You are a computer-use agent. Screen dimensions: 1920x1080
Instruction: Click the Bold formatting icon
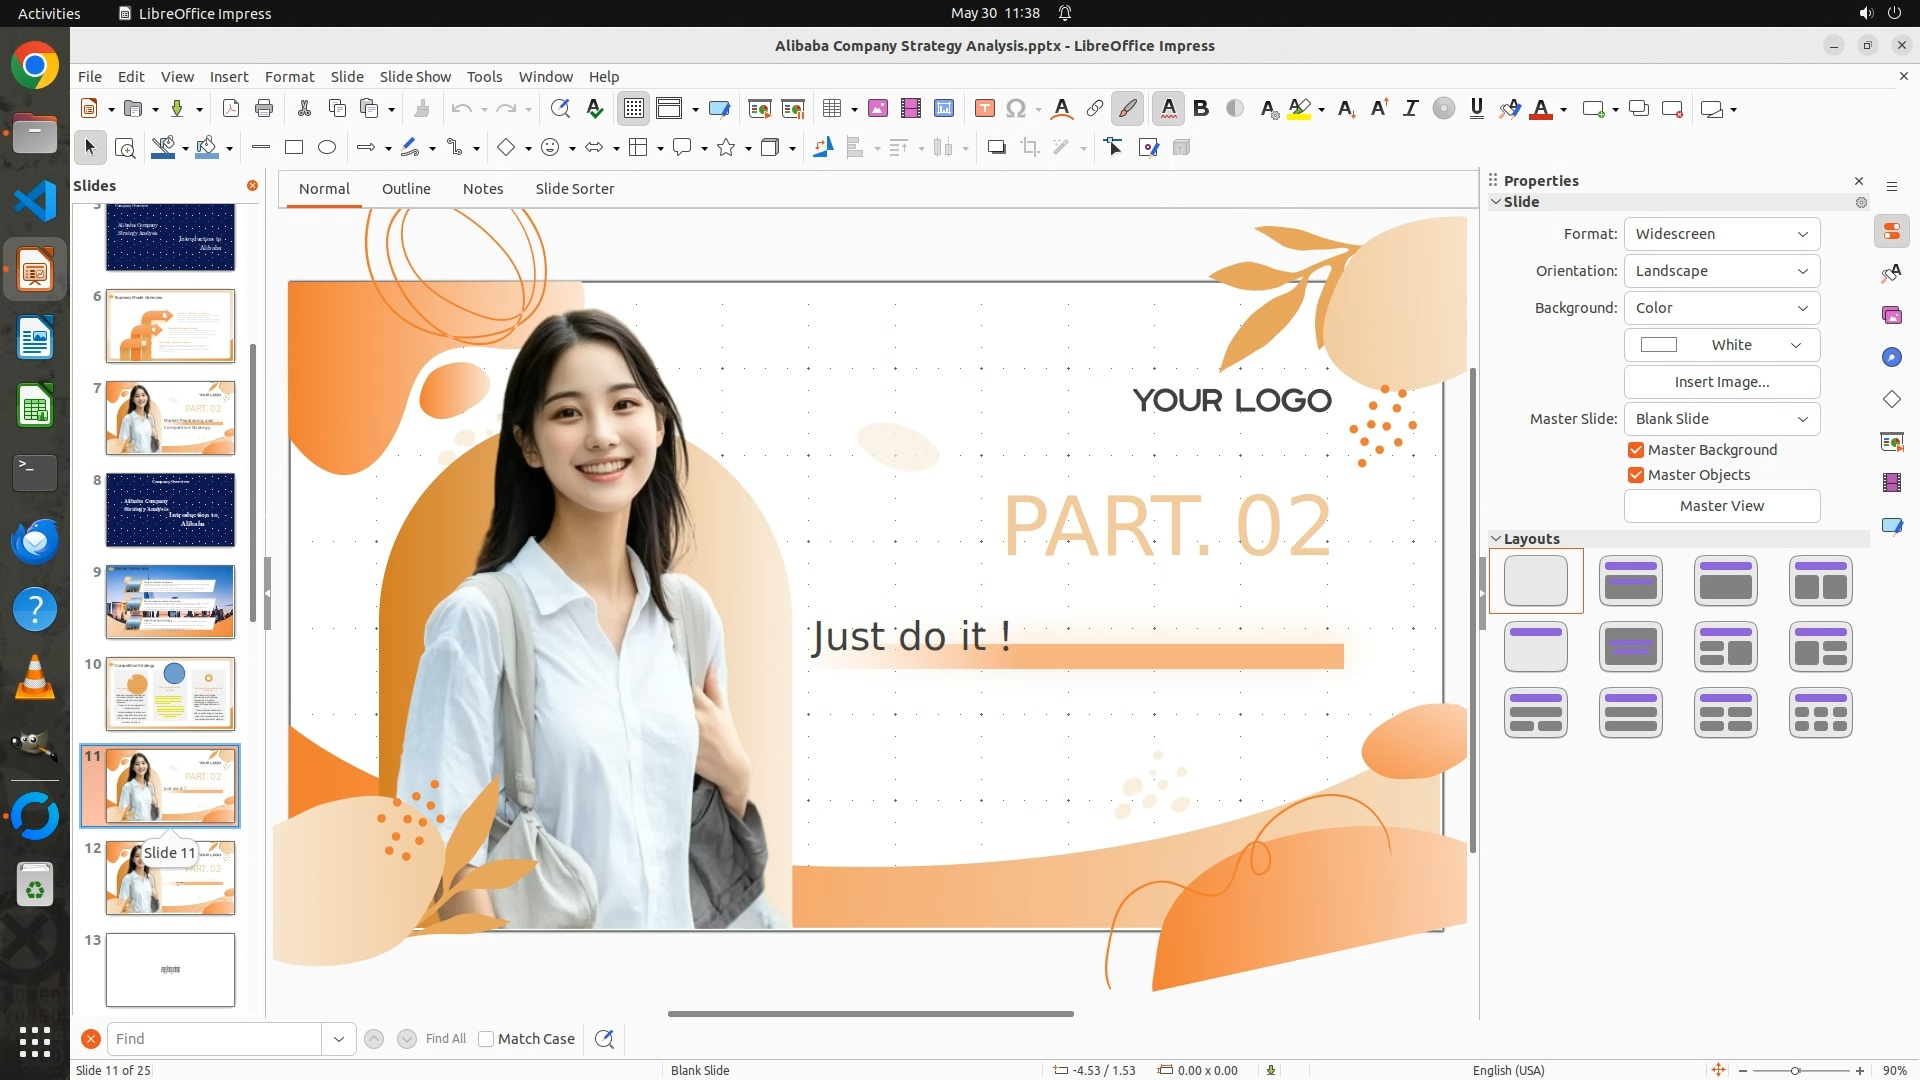tap(1201, 109)
